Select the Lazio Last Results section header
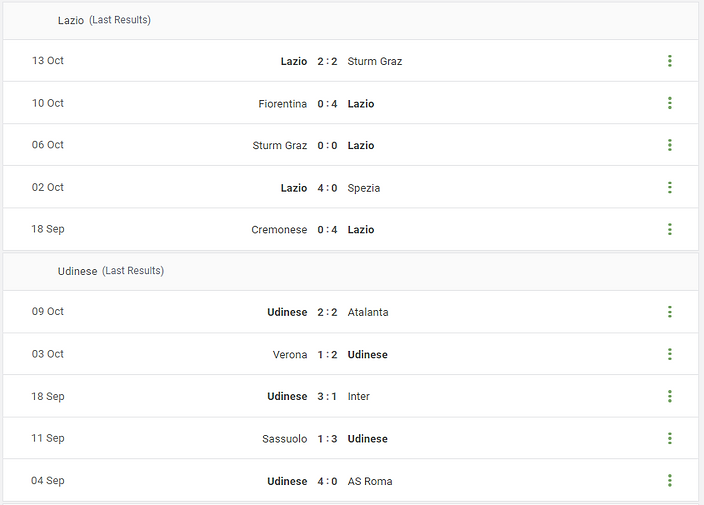Viewport: 704px width, 505px height. click(104, 20)
